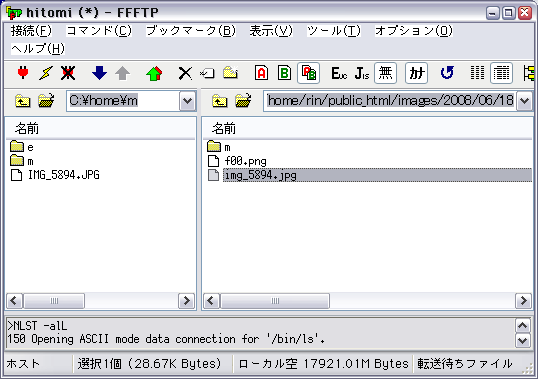
Task: Click the 名前 column header in local pane
Action: pyautogui.click(x=101, y=129)
